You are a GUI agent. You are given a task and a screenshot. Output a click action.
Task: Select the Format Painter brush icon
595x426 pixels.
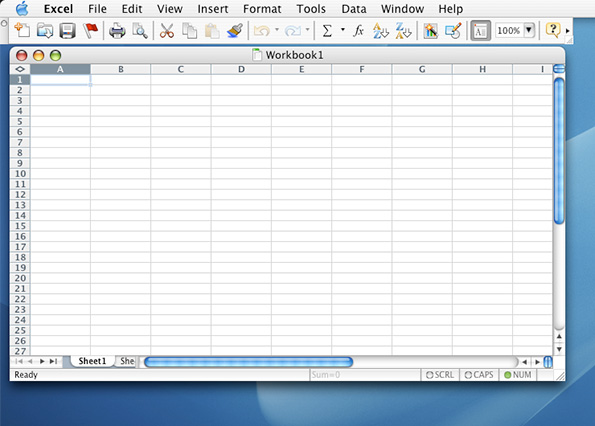(235, 31)
